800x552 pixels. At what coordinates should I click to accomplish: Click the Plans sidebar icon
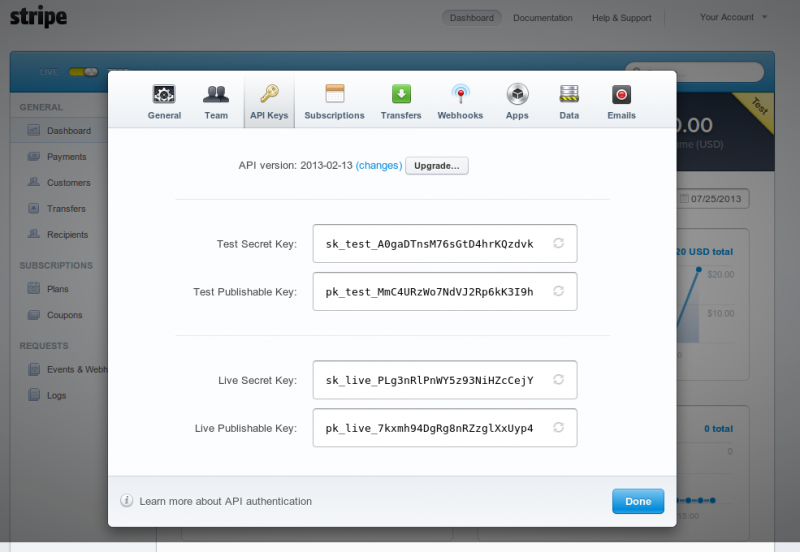[x=34, y=288]
